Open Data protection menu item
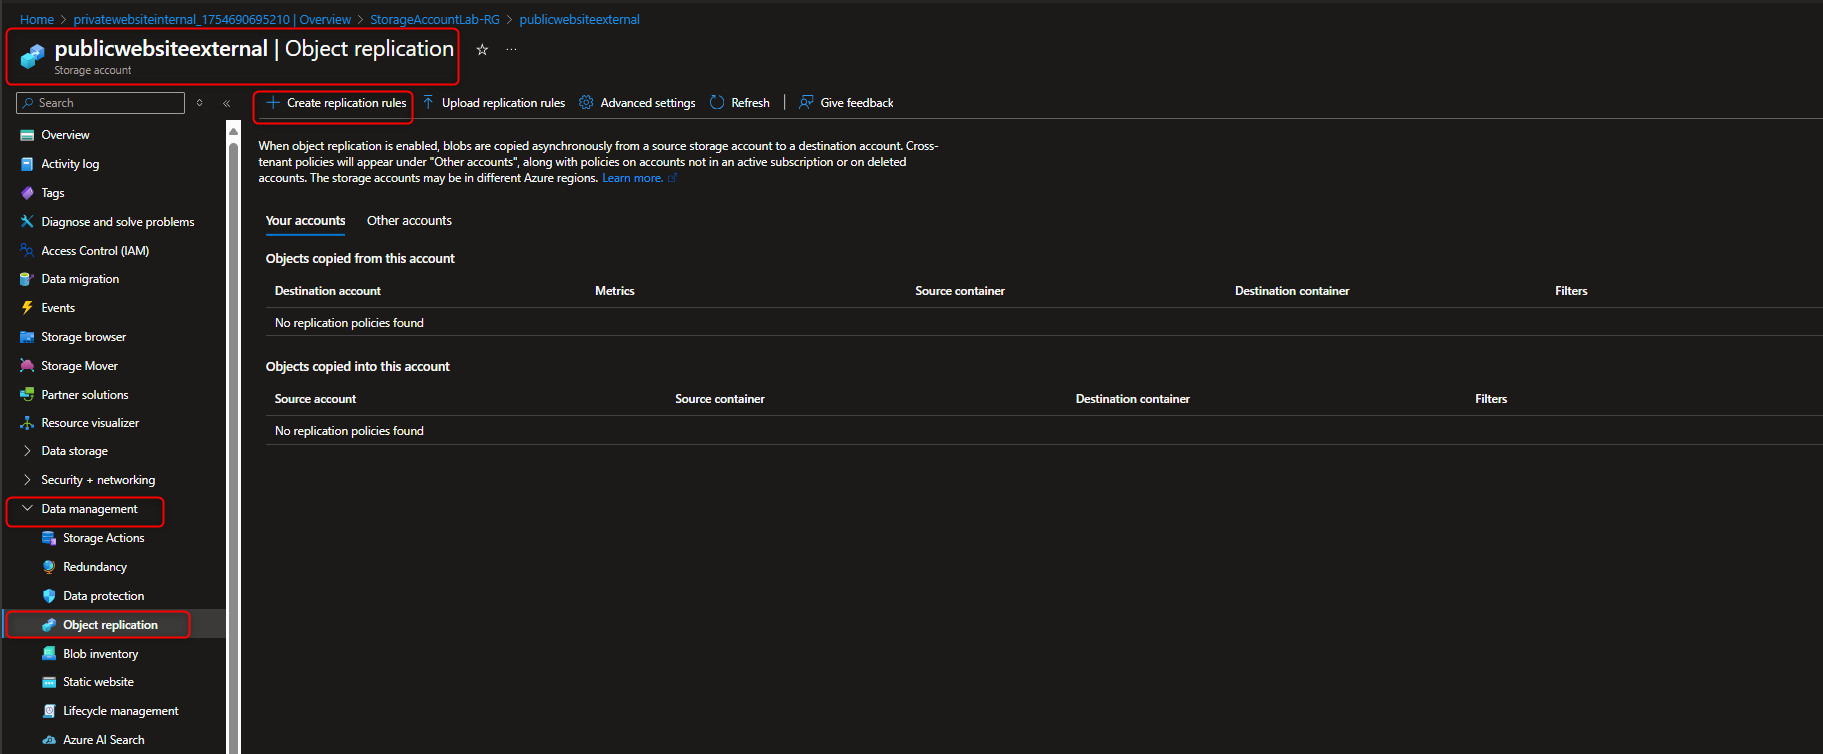The width and height of the screenshot is (1823, 754). 103,596
